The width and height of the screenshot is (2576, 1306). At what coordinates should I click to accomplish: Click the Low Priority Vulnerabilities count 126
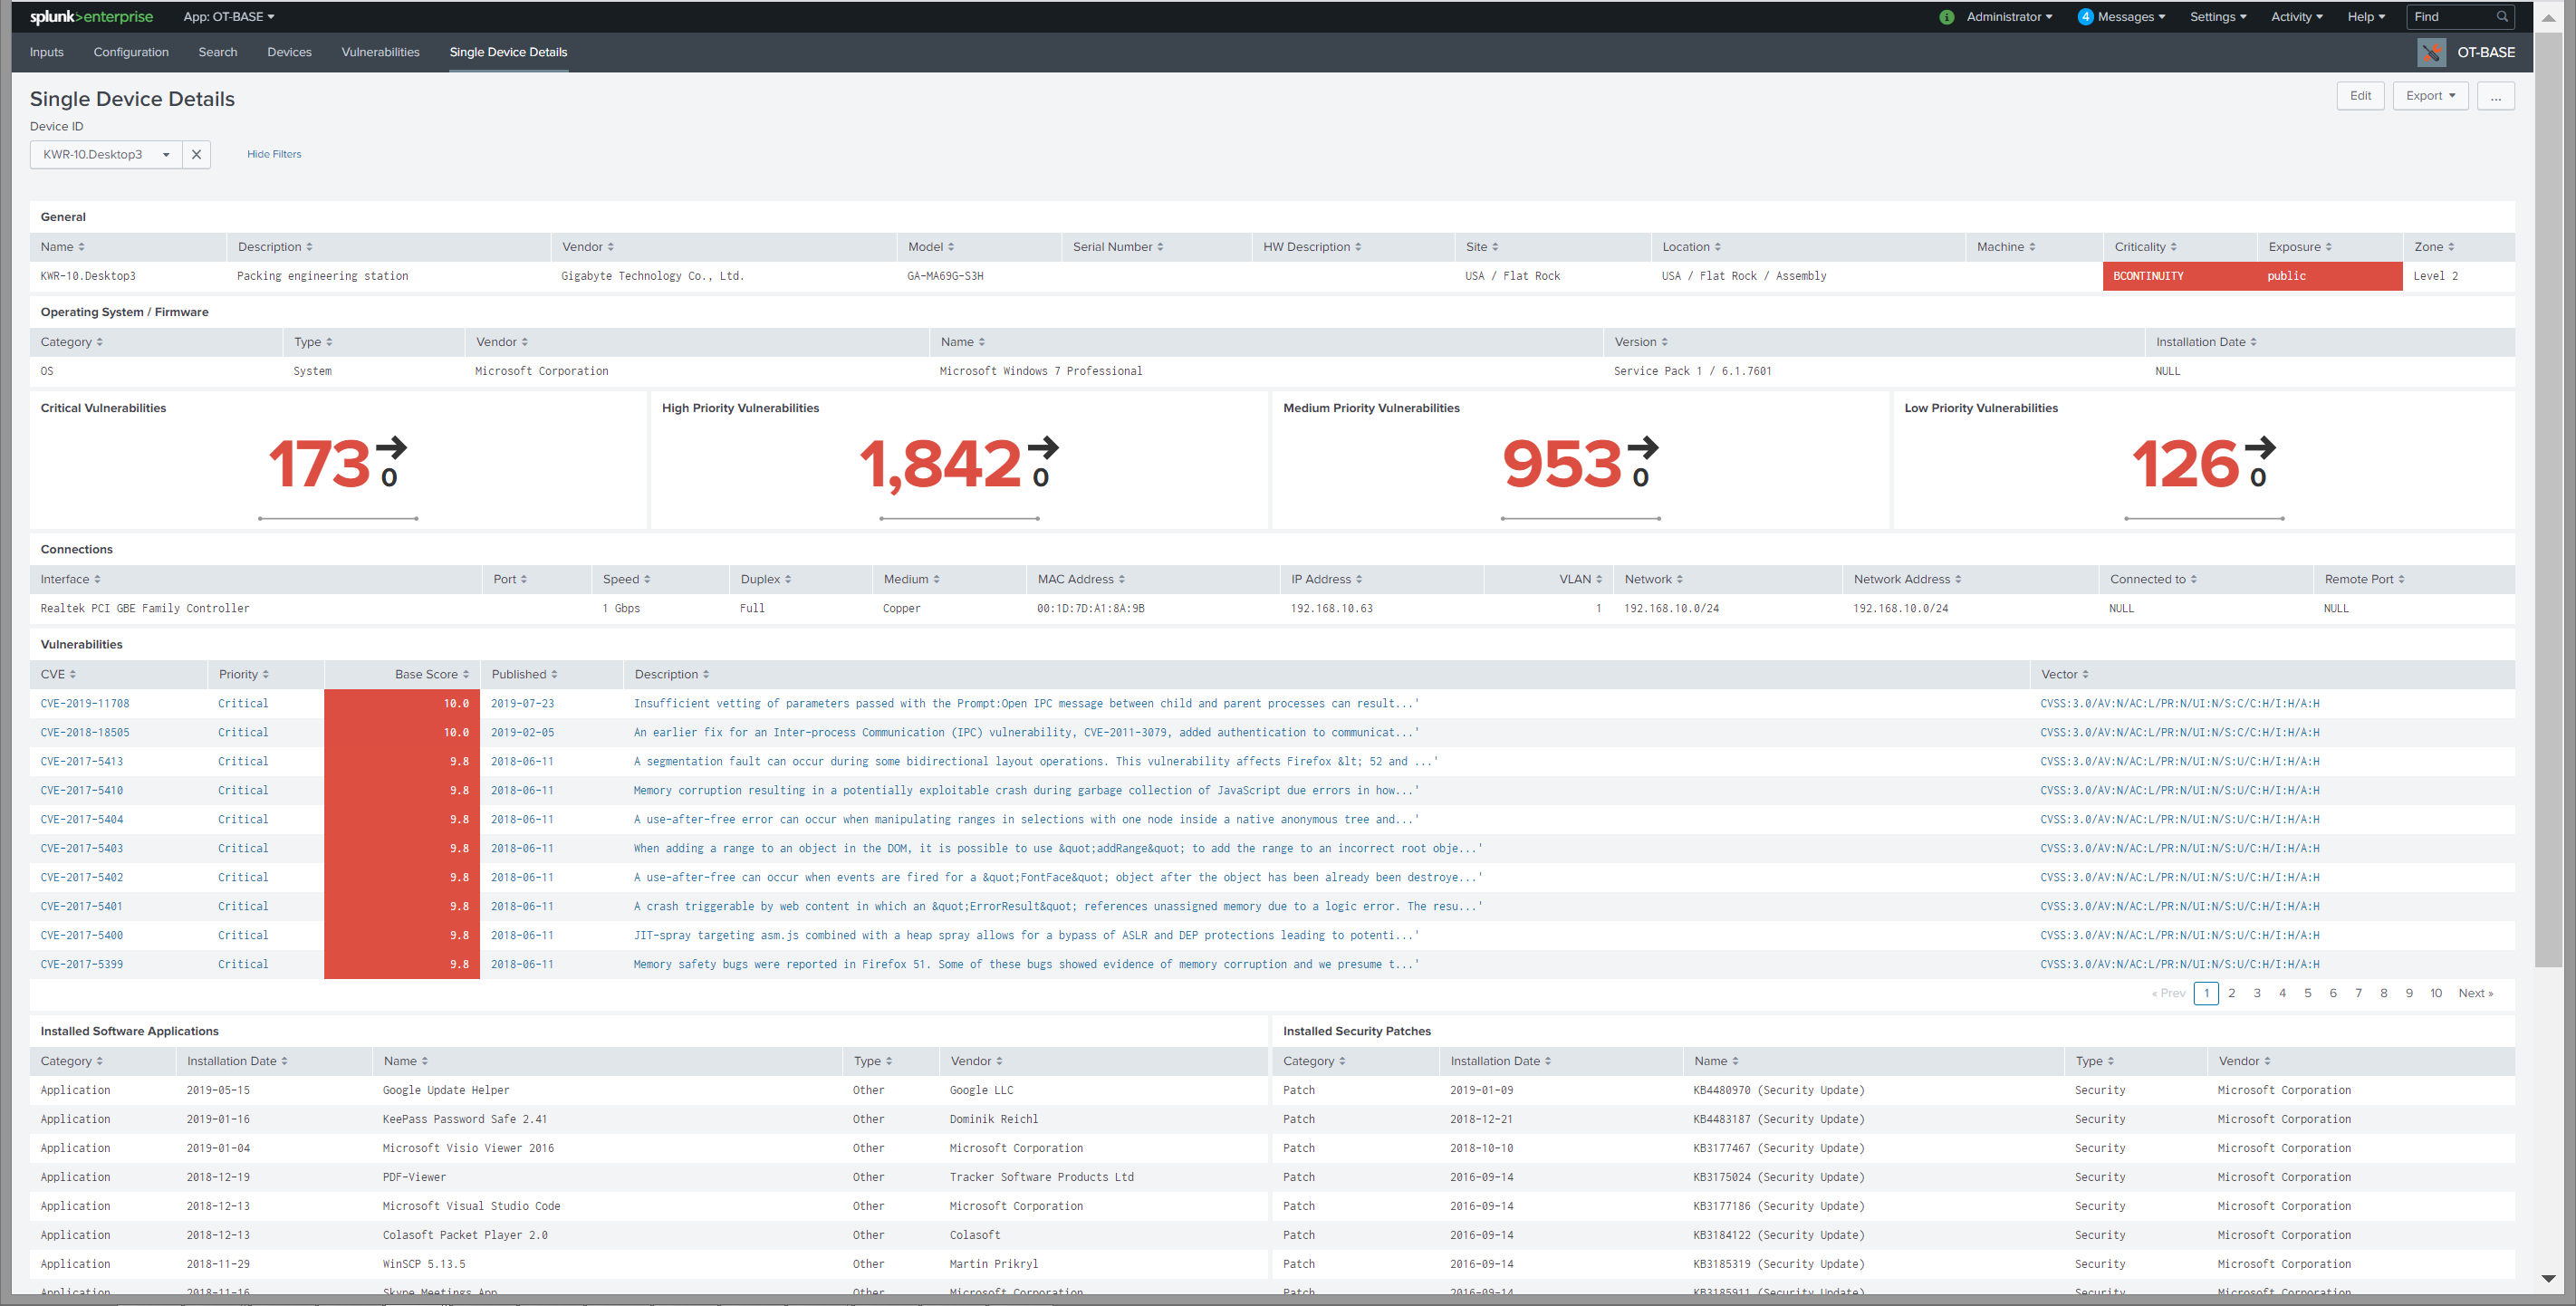[2185, 464]
